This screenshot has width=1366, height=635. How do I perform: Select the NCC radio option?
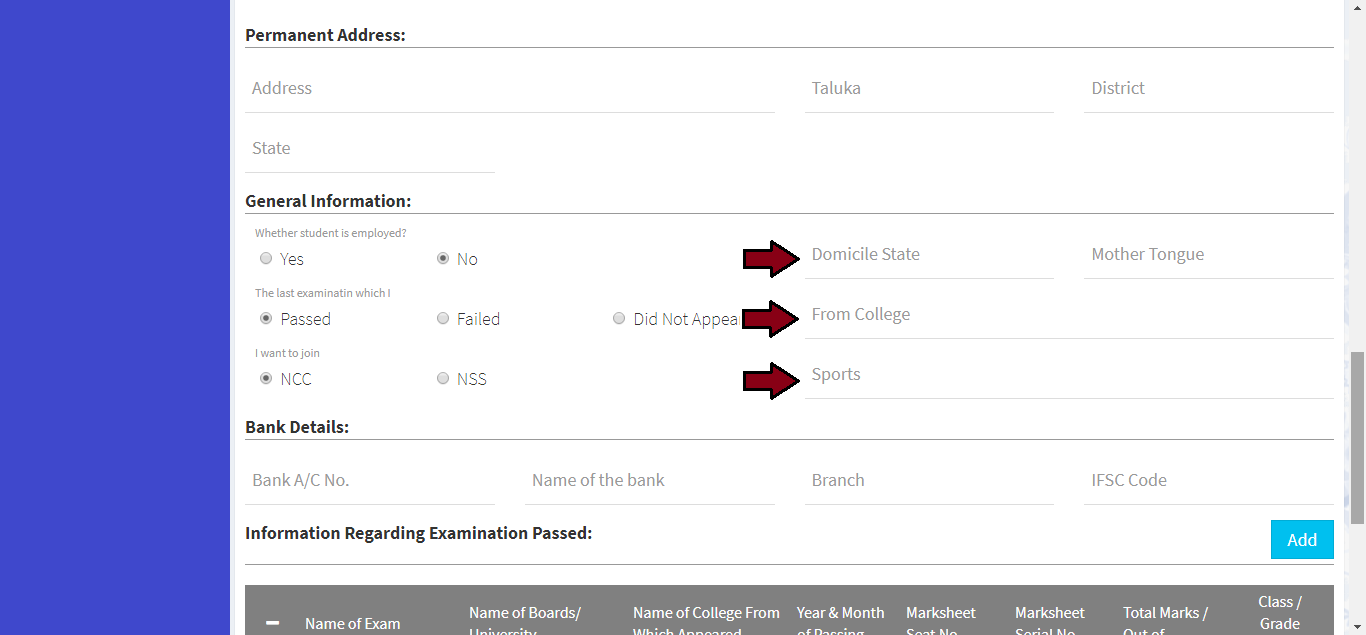coord(266,379)
